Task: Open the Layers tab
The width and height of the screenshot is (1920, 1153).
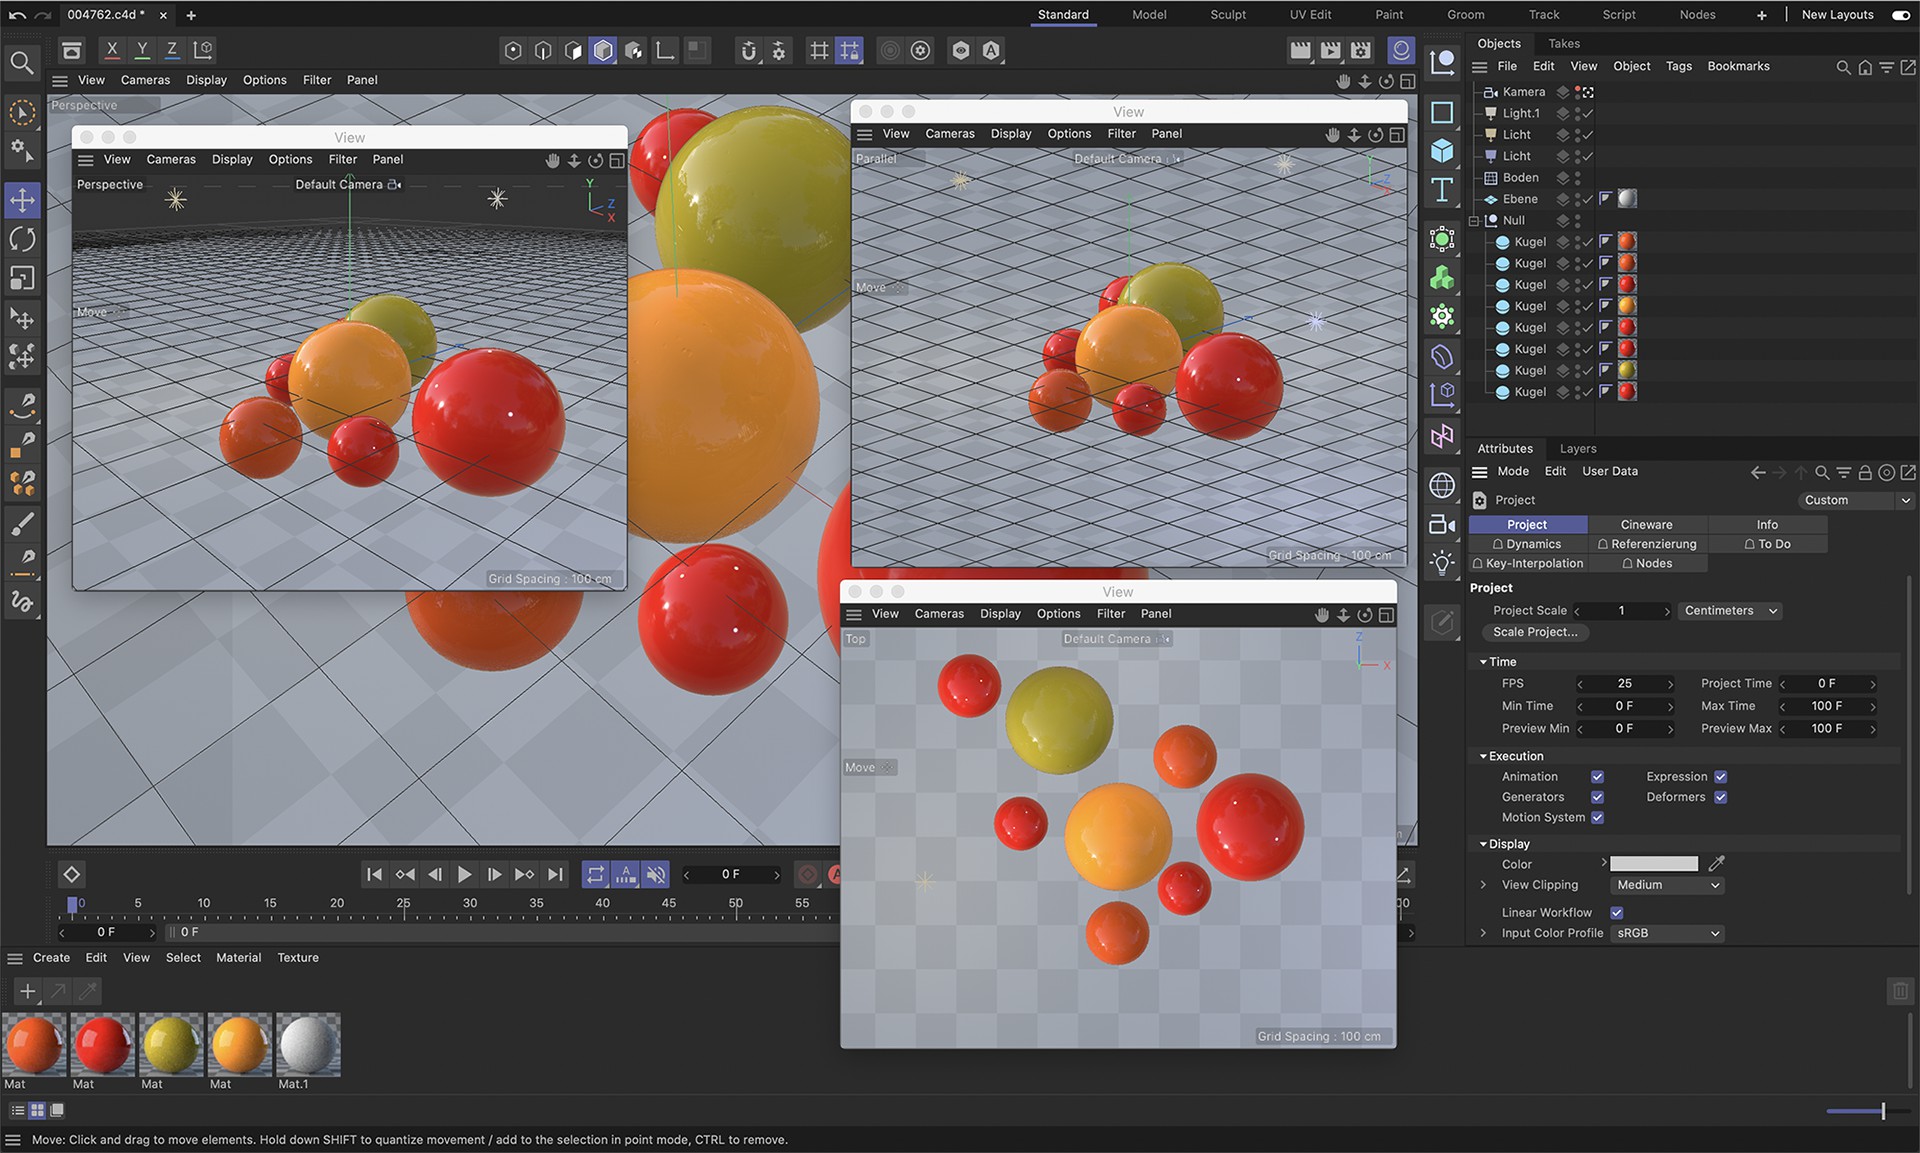Action: [x=1578, y=449]
